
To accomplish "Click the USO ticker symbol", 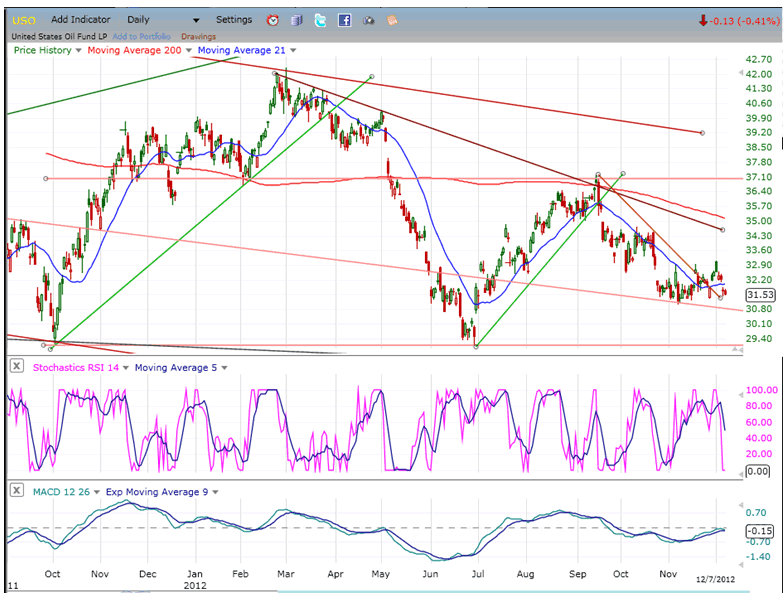I will pyautogui.click(x=22, y=20).
